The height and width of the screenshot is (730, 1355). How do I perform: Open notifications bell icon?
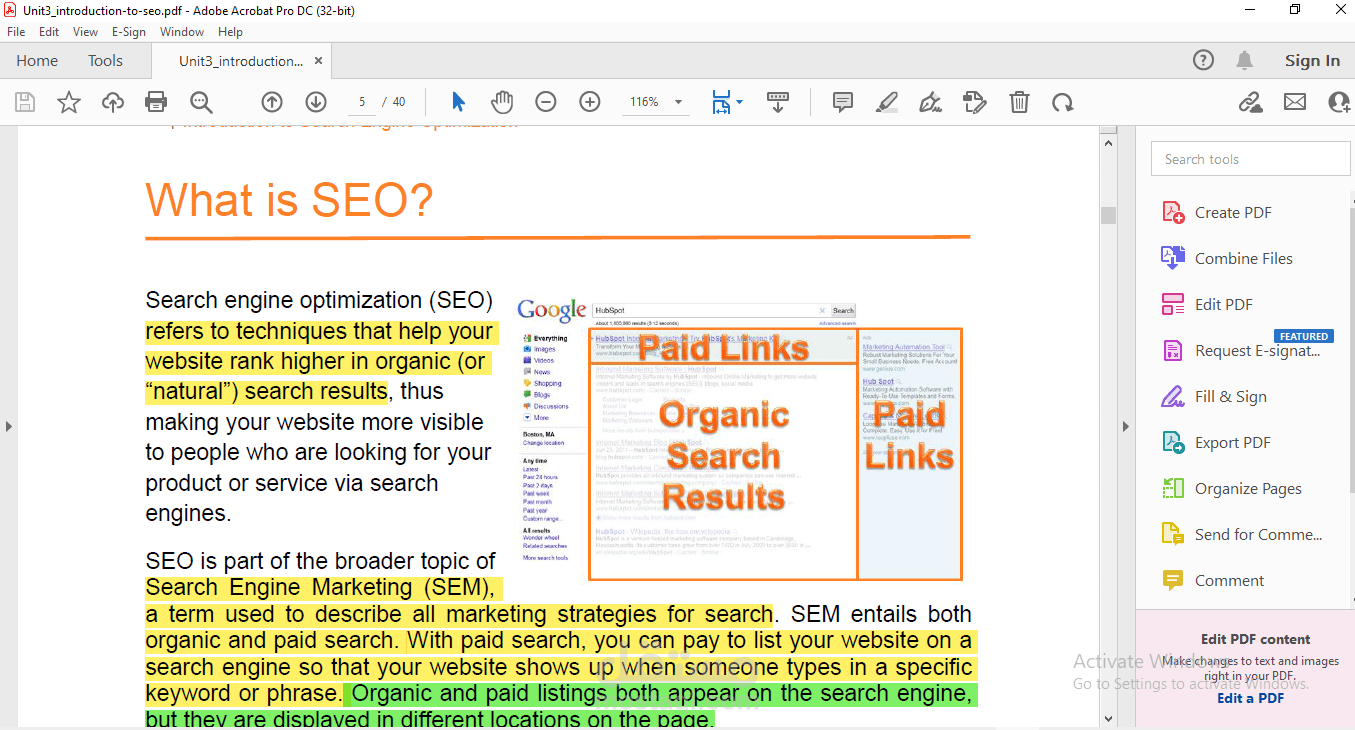(x=1245, y=61)
